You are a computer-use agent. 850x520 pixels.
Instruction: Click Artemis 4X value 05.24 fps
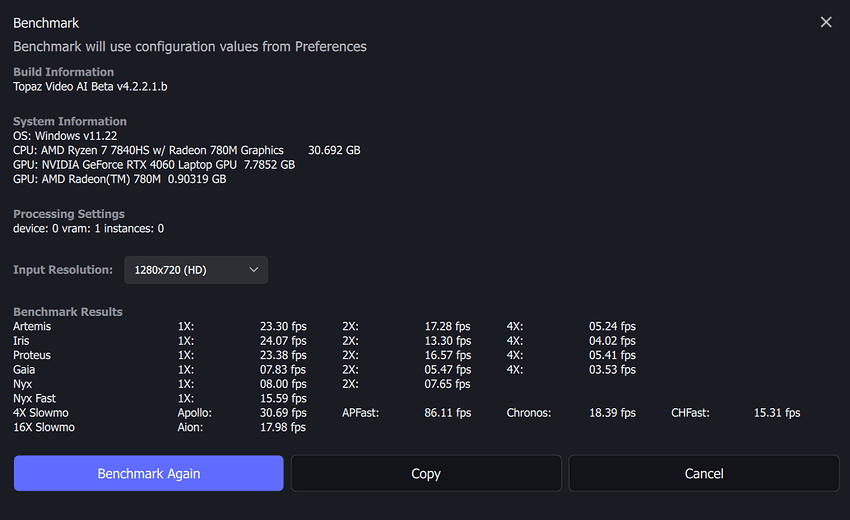point(613,326)
